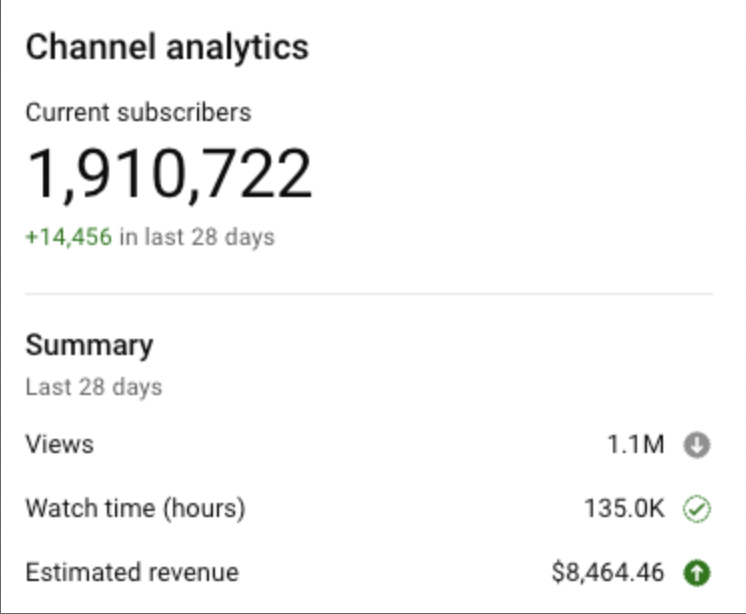The width and height of the screenshot is (746, 614).
Task: Click the dollar sign in the revenue amount
Action: coord(558,573)
